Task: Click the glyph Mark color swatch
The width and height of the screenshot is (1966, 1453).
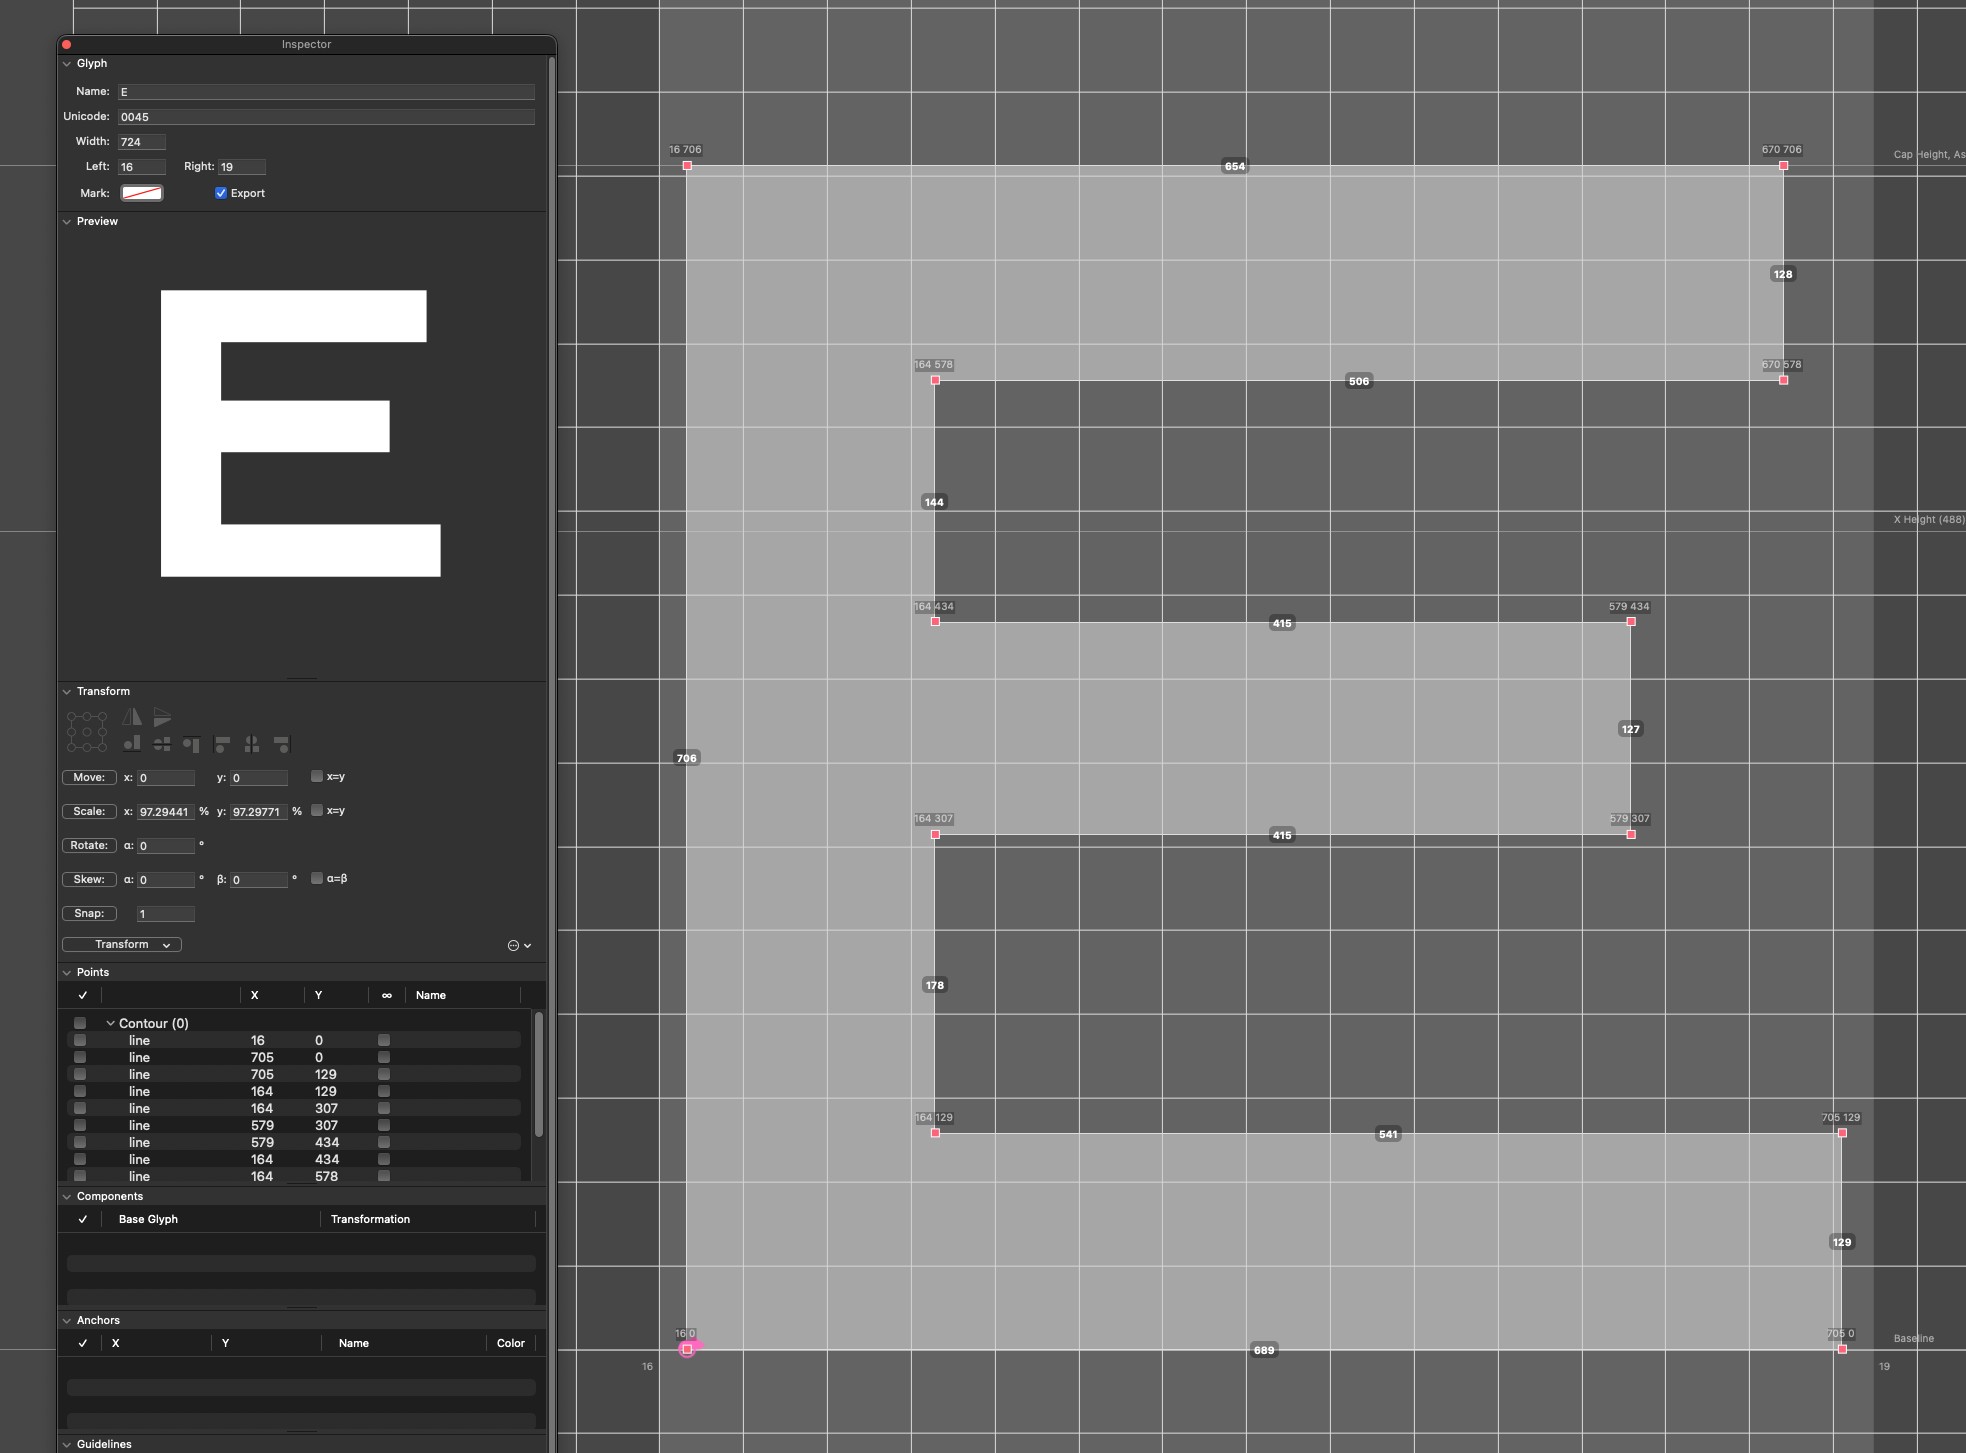Action: [142, 193]
